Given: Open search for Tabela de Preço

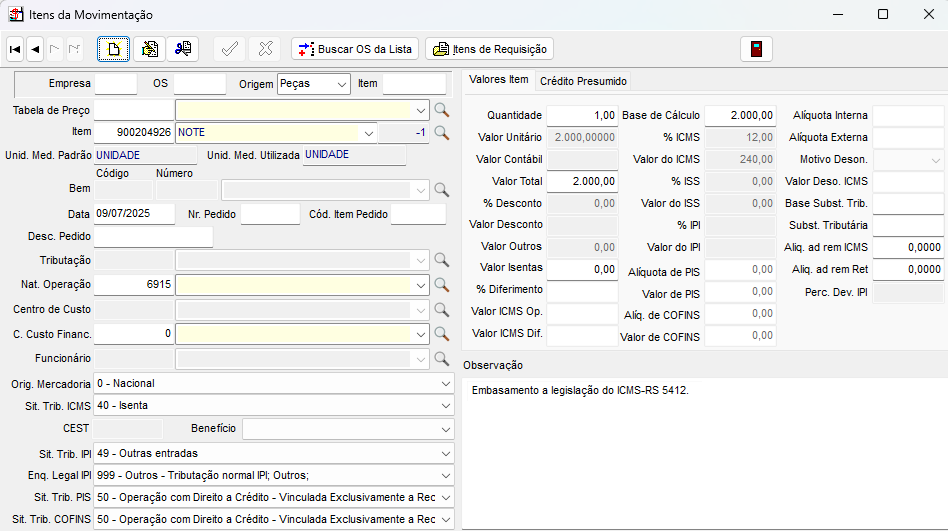Looking at the screenshot, I should [x=441, y=110].
